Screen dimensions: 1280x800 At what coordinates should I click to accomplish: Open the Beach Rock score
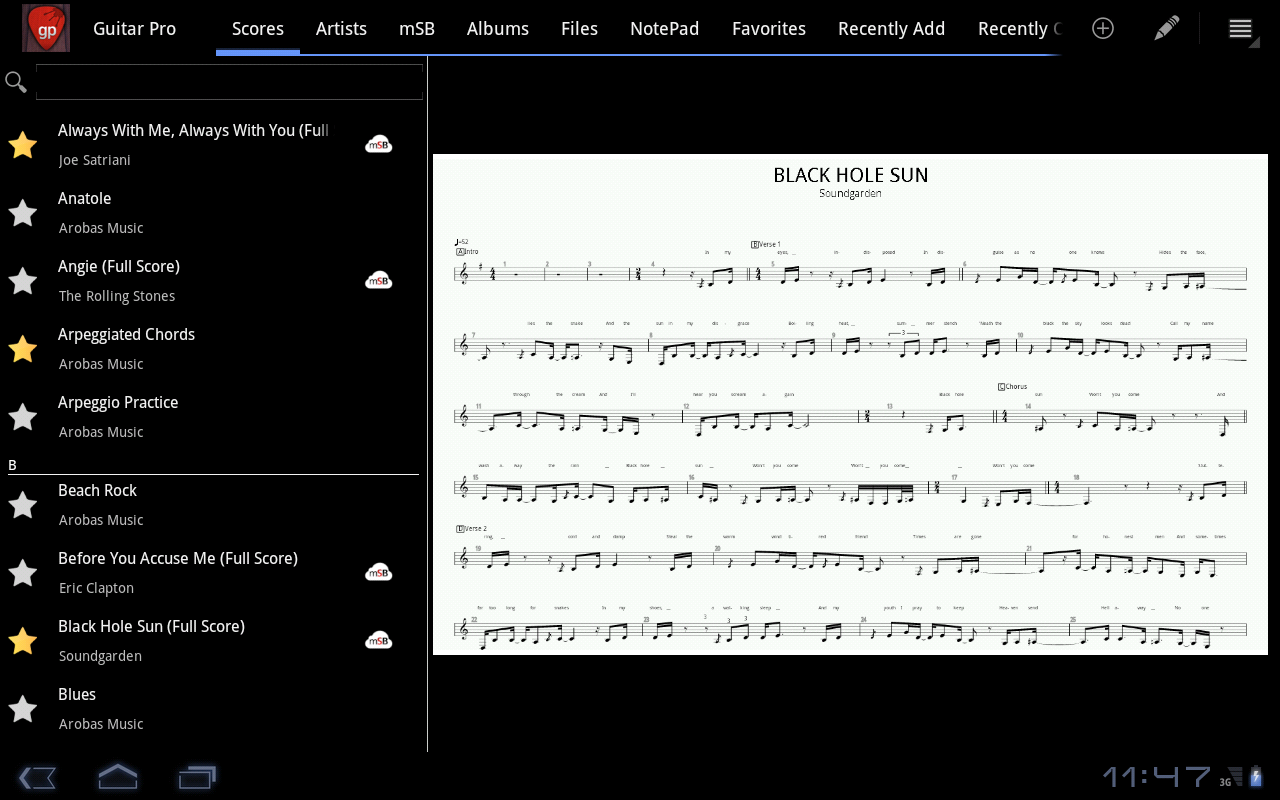coord(97,490)
